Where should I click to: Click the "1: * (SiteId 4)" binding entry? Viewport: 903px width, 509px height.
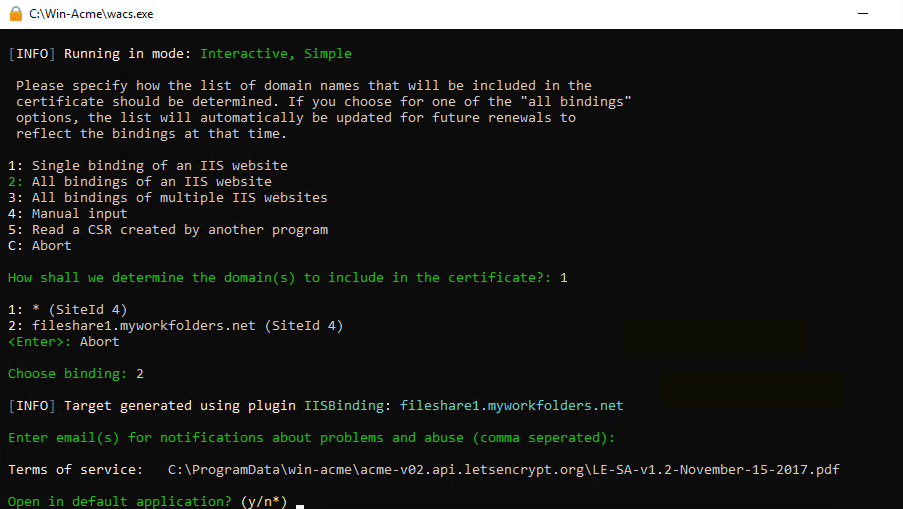[x=67, y=310]
